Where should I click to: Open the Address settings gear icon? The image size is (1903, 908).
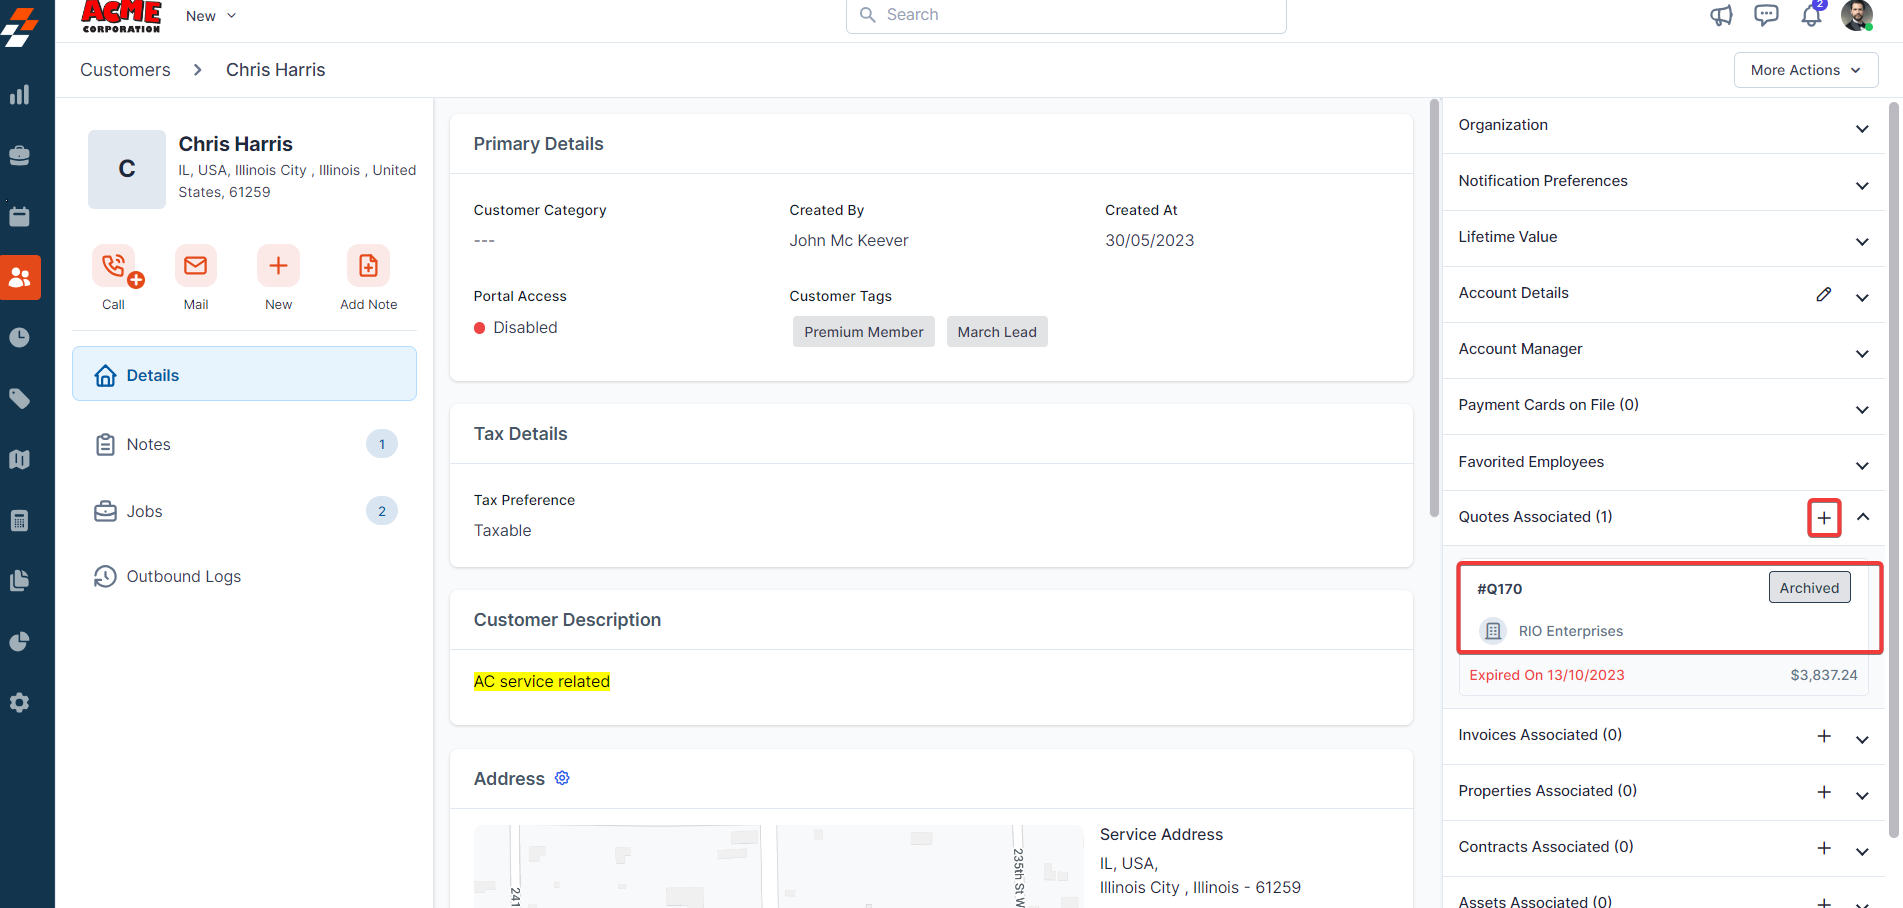tap(562, 778)
